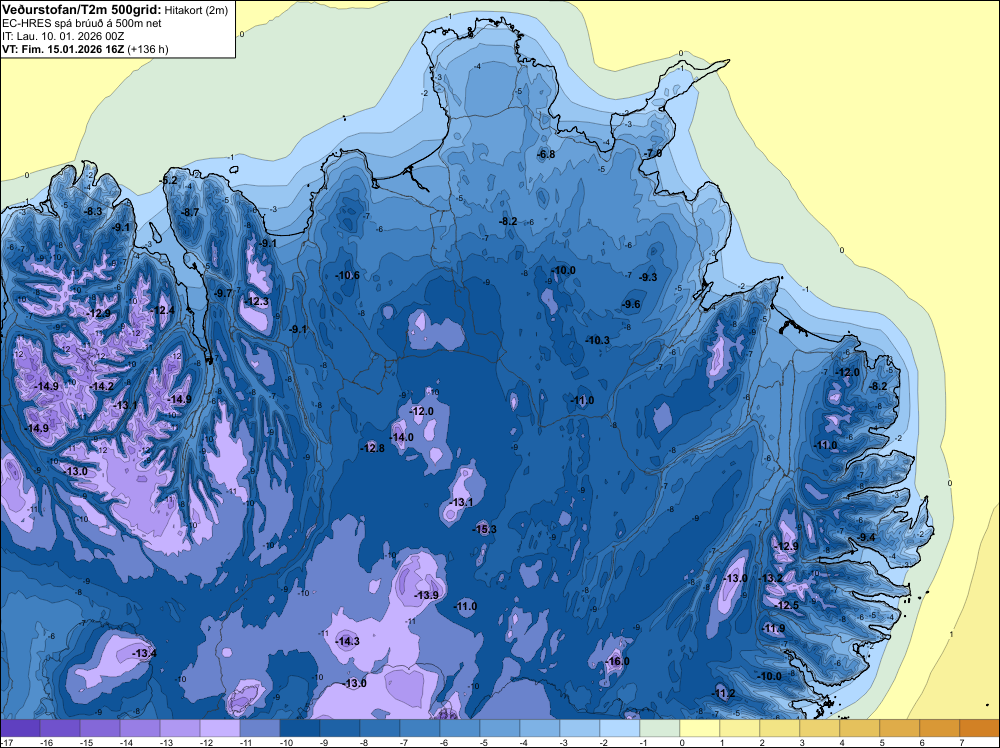Click the '-9.6' temperature value on the map
This screenshot has height=748, width=1000.
tap(631, 305)
